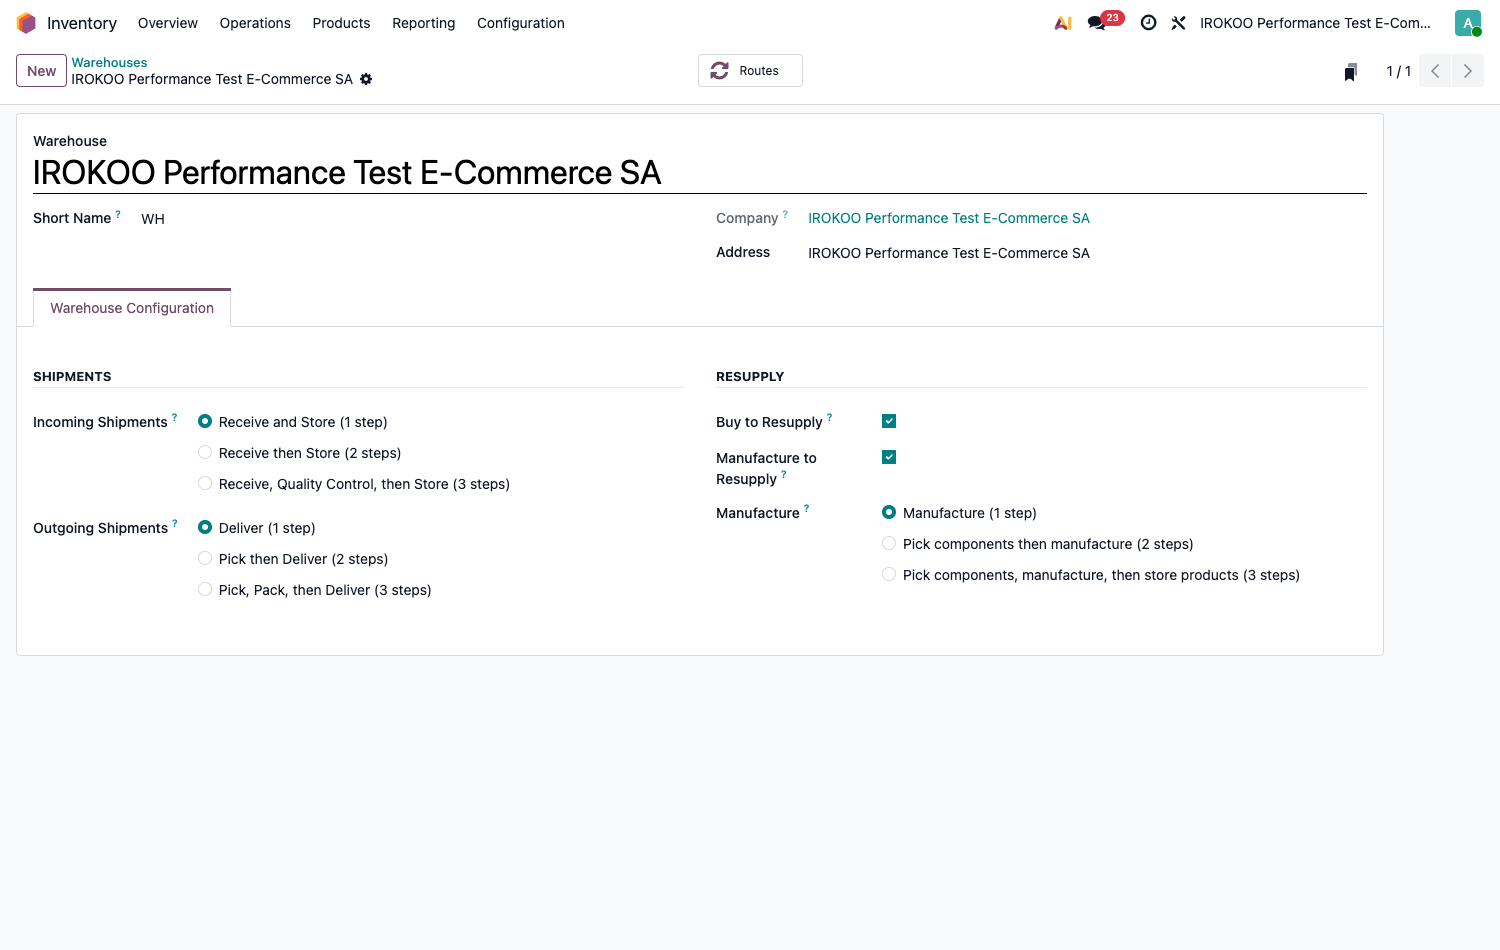Click the 1 / 1 pager counter
The height and width of the screenshot is (950, 1500).
pyautogui.click(x=1398, y=71)
